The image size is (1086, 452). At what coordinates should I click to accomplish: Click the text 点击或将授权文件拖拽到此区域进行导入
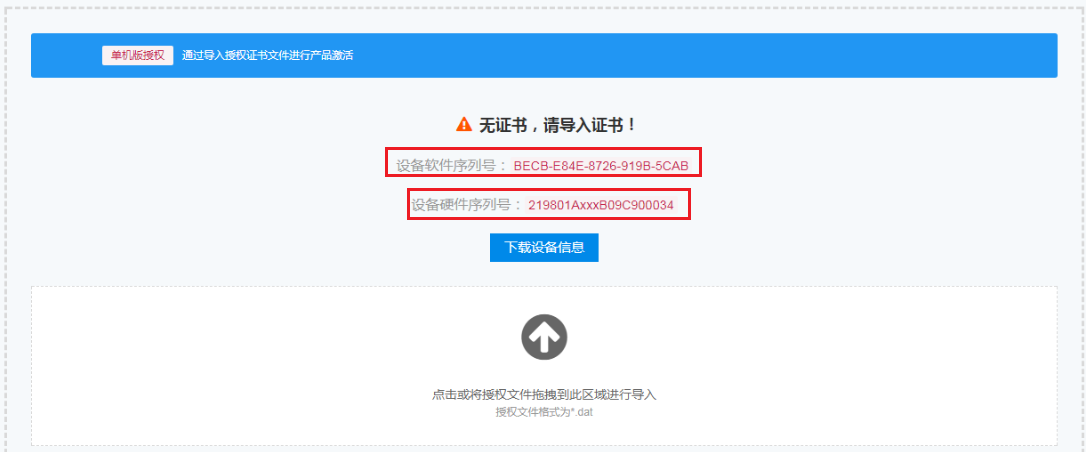(544, 395)
